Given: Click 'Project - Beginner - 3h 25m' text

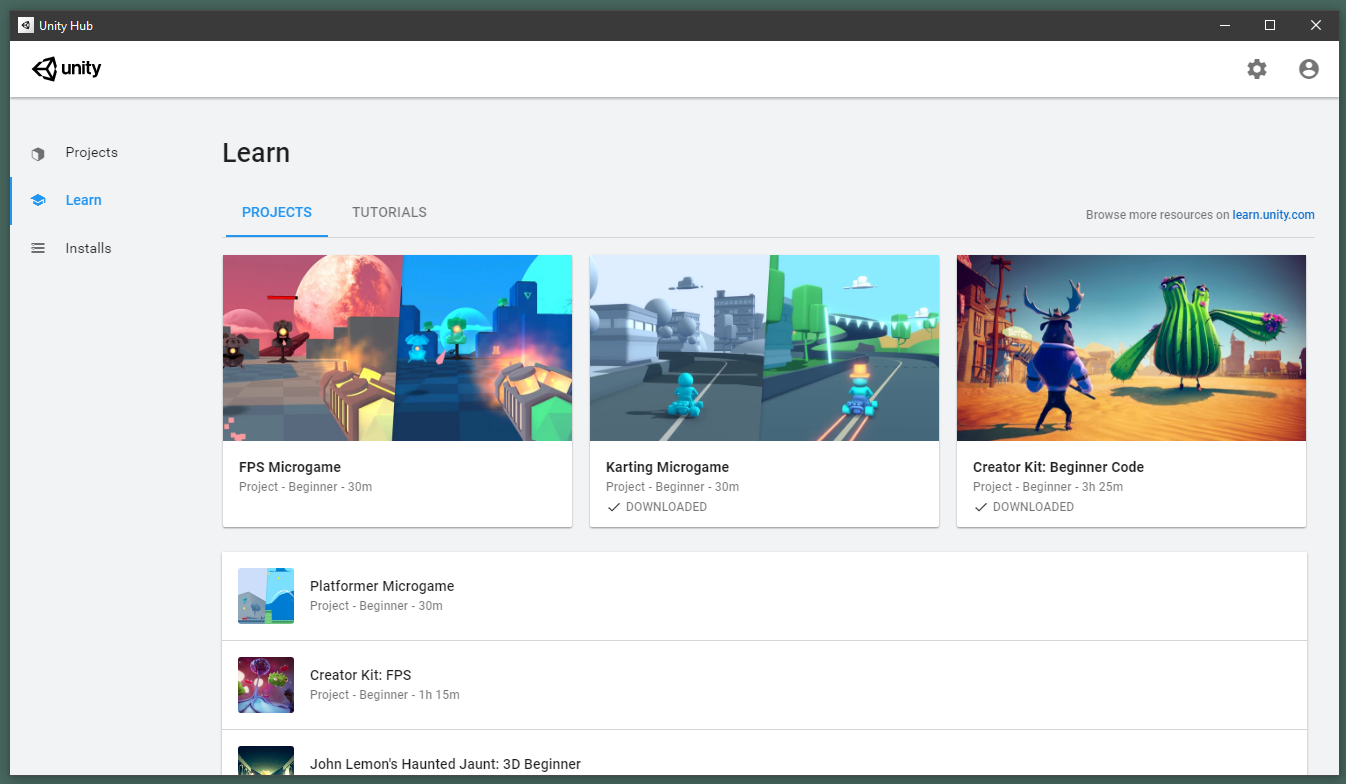Looking at the screenshot, I should (1048, 487).
